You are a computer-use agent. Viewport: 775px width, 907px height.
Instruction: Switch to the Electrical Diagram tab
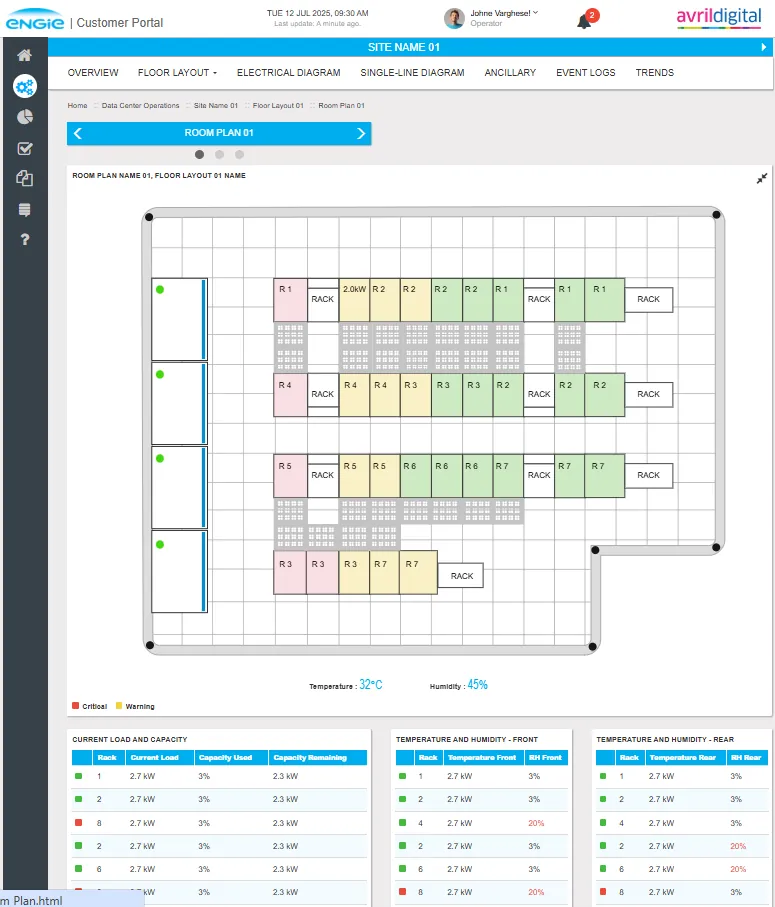[x=288, y=73]
